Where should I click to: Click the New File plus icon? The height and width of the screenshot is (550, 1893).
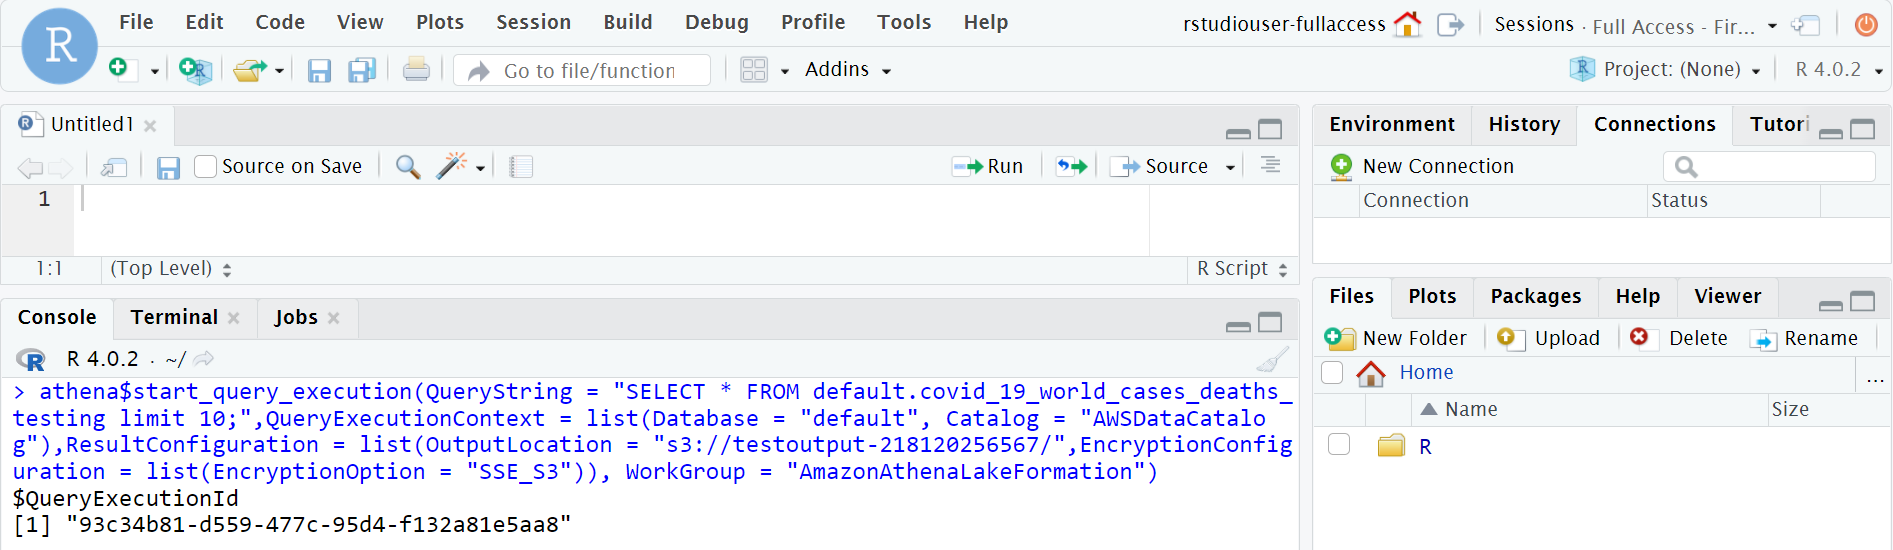click(x=119, y=68)
